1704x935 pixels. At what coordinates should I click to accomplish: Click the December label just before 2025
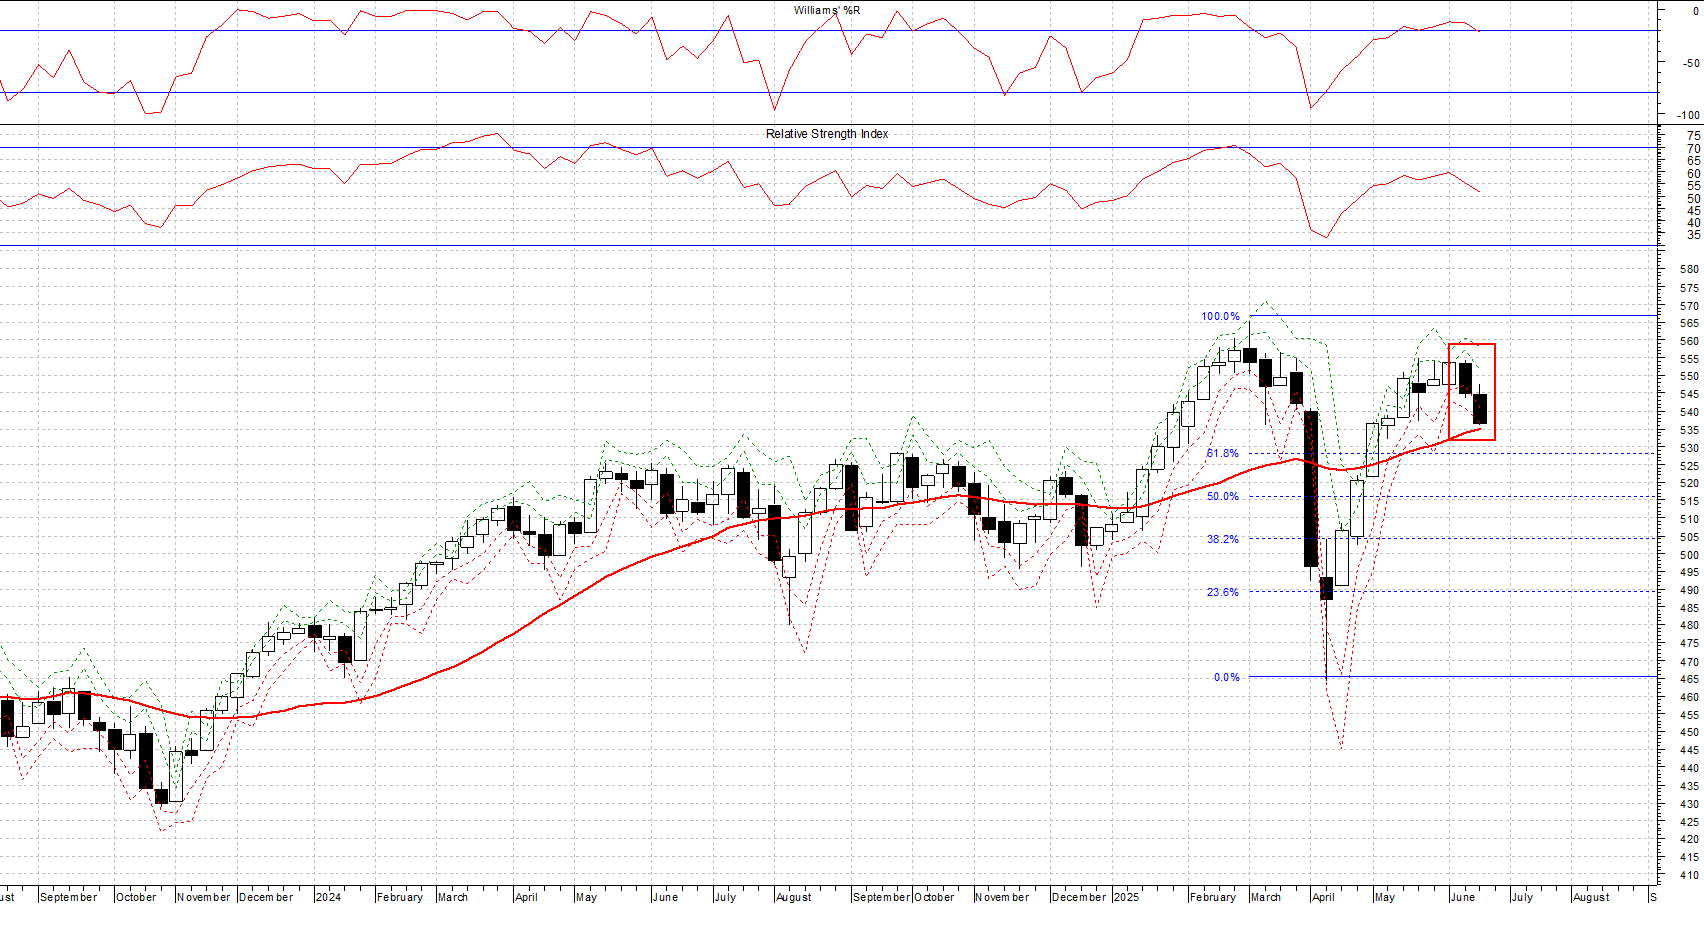[x=1079, y=897]
